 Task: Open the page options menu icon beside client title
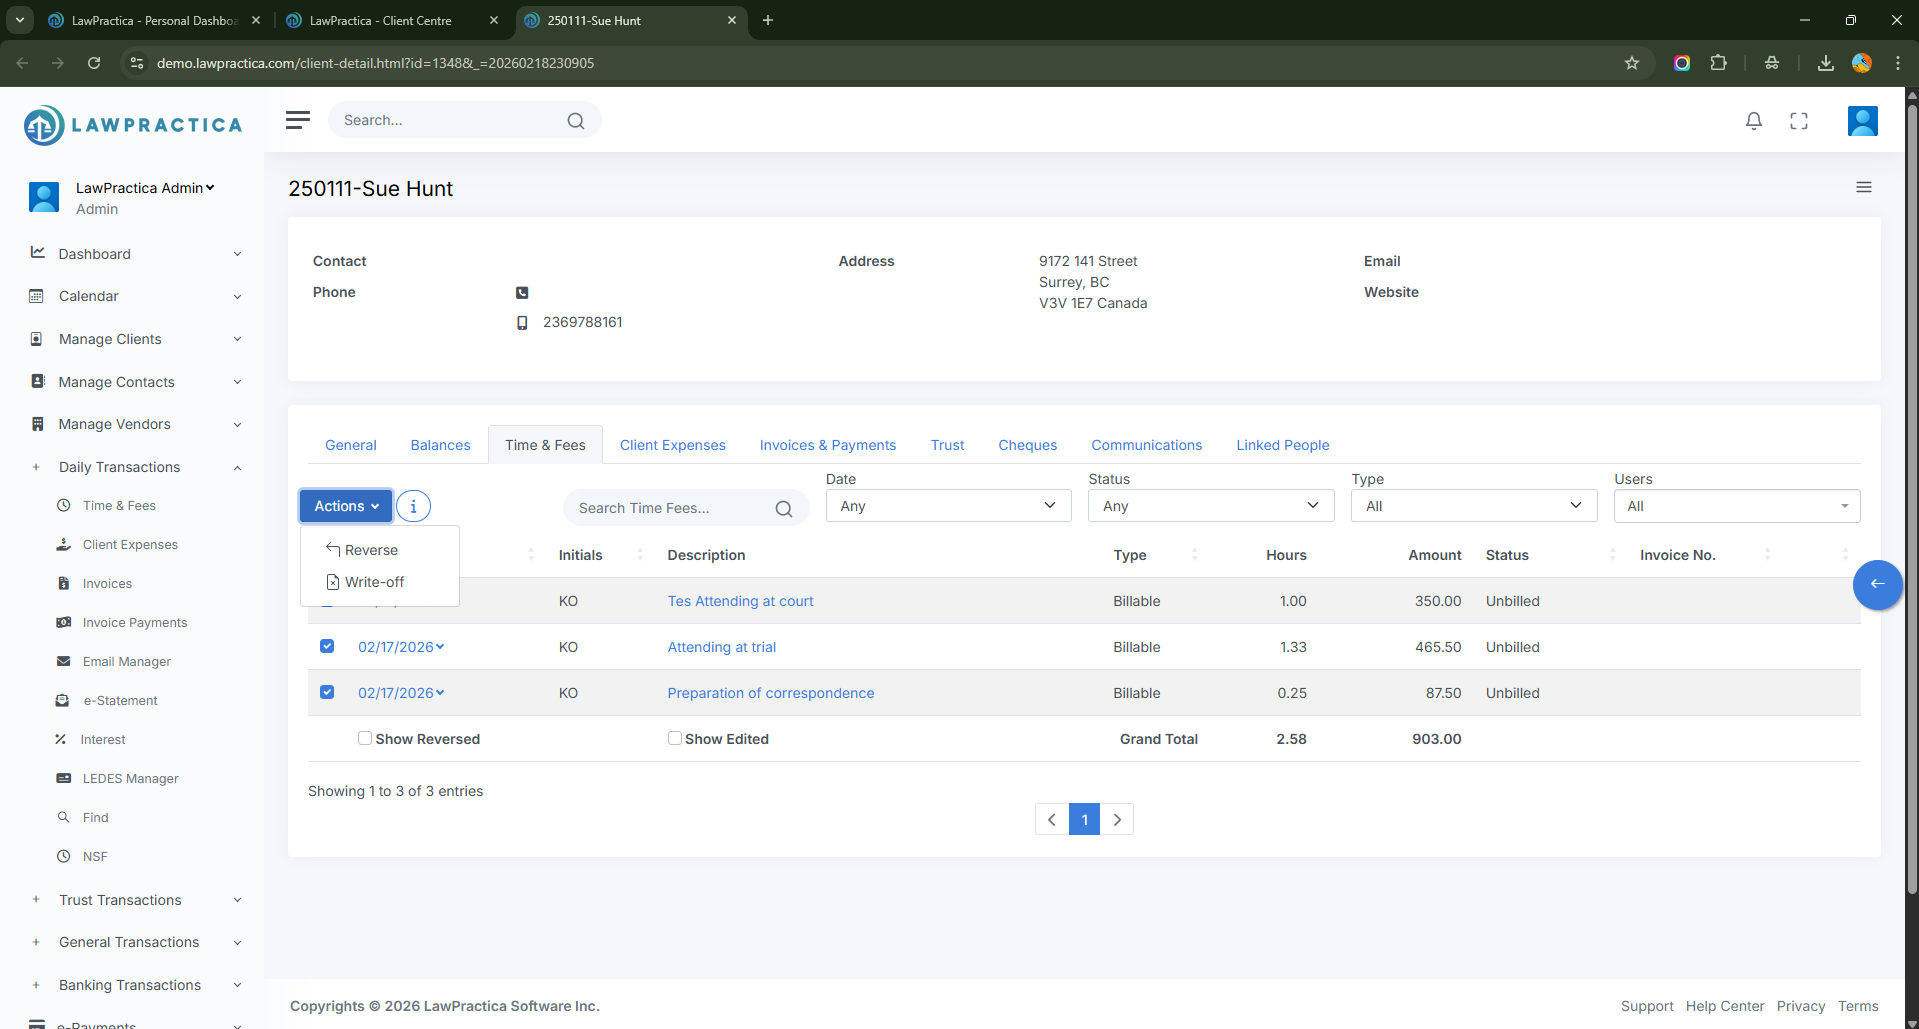pyautogui.click(x=1863, y=188)
